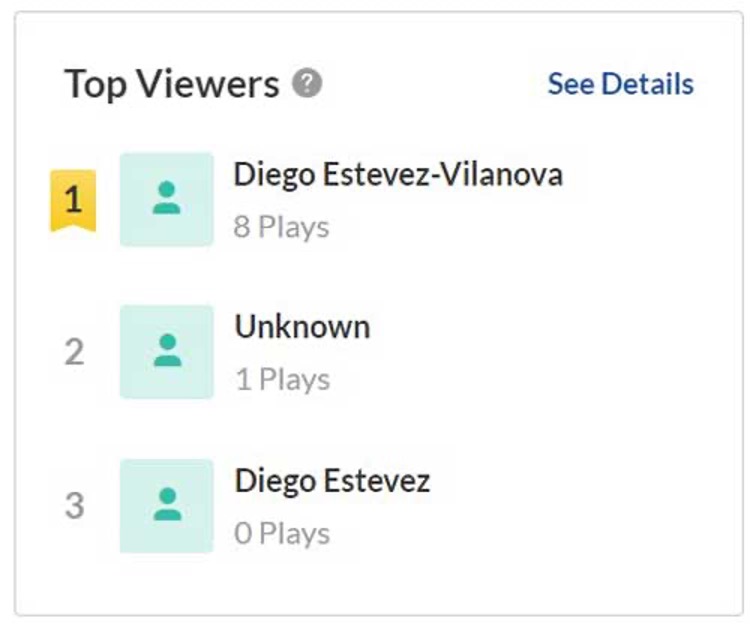The height and width of the screenshot is (624, 750).
Task: Click the gray circle beside Top Viewers
Action: point(307,84)
